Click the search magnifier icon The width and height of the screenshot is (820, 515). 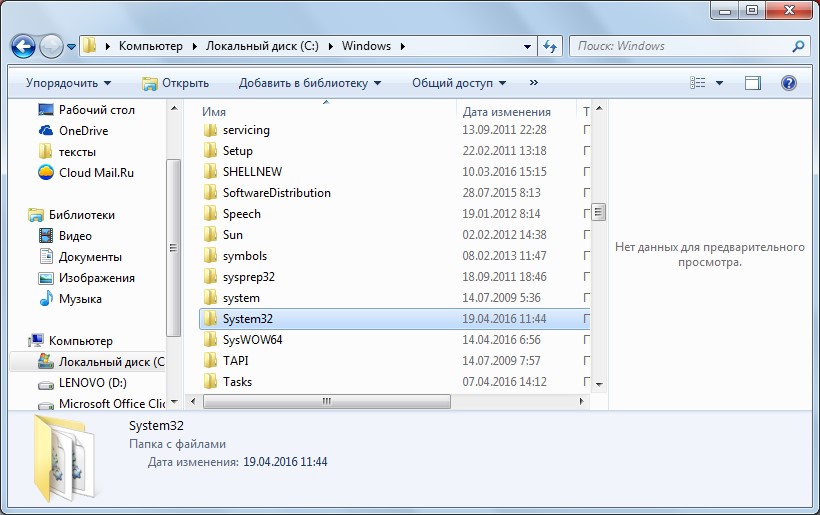[x=798, y=46]
